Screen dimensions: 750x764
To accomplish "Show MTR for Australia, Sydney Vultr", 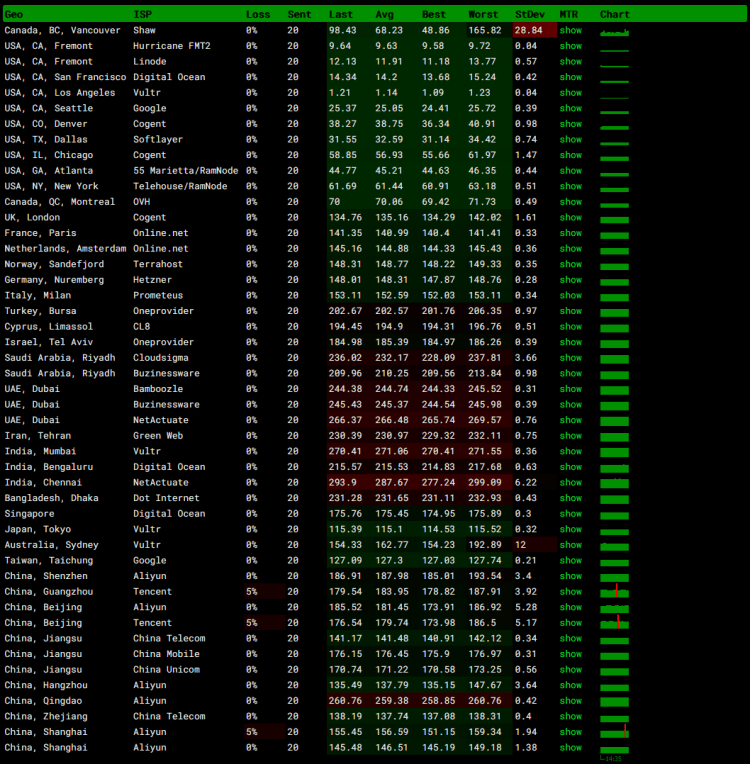I will pos(570,545).
